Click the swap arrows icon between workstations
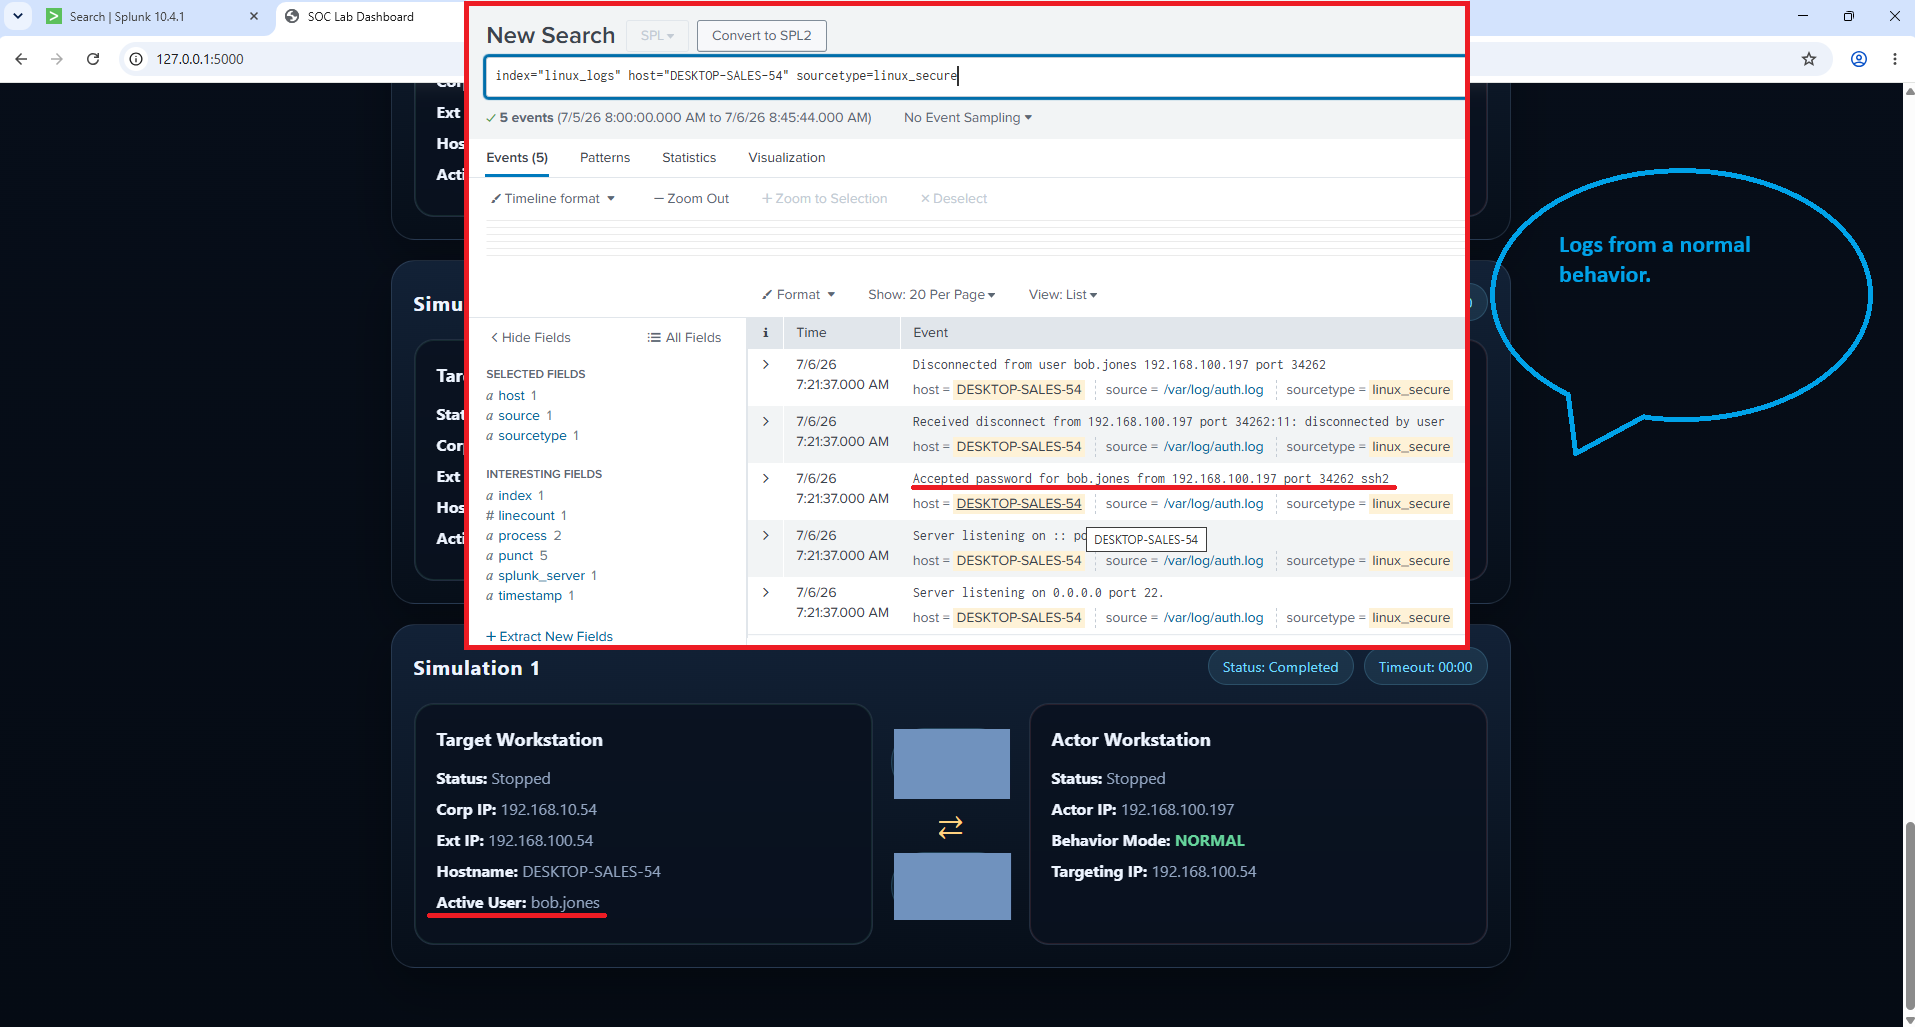The height and width of the screenshot is (1027, 1915). click(950, 827)
